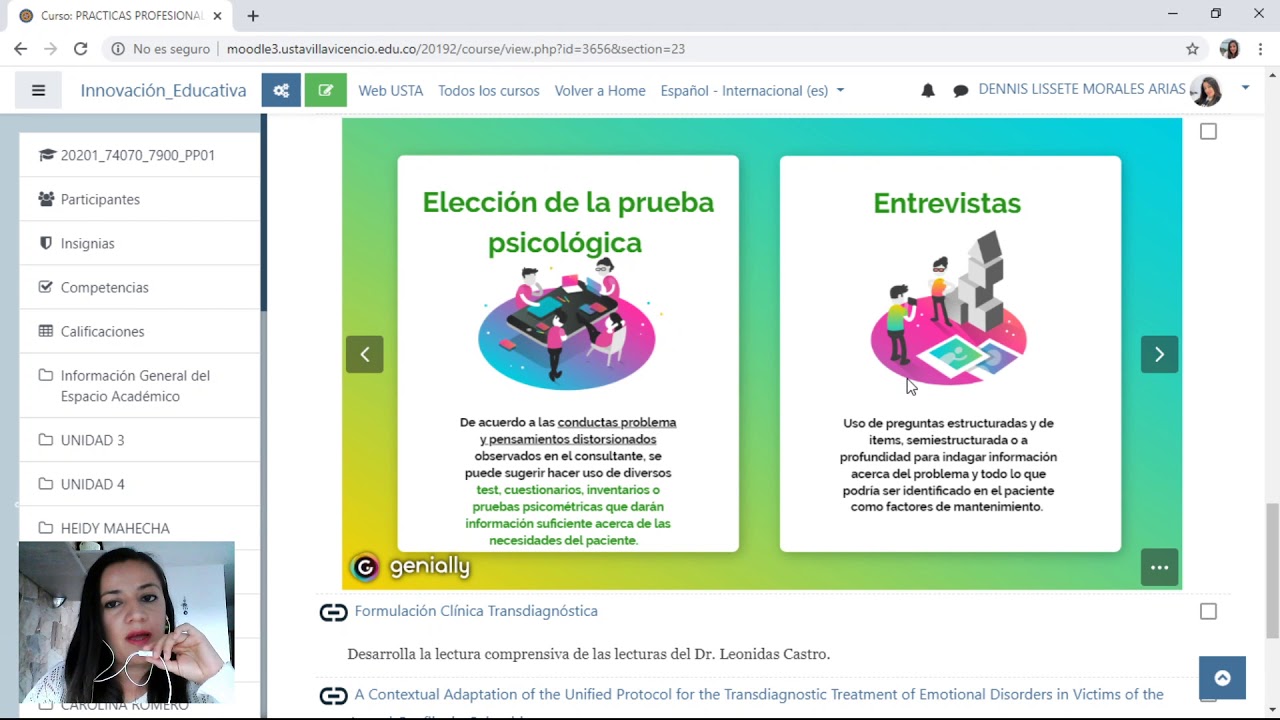Image resolution: width=1280 pixels, height=720 pixels.
Task: Go to UNIDAD 3 section
Action: (x=139, y=440)
